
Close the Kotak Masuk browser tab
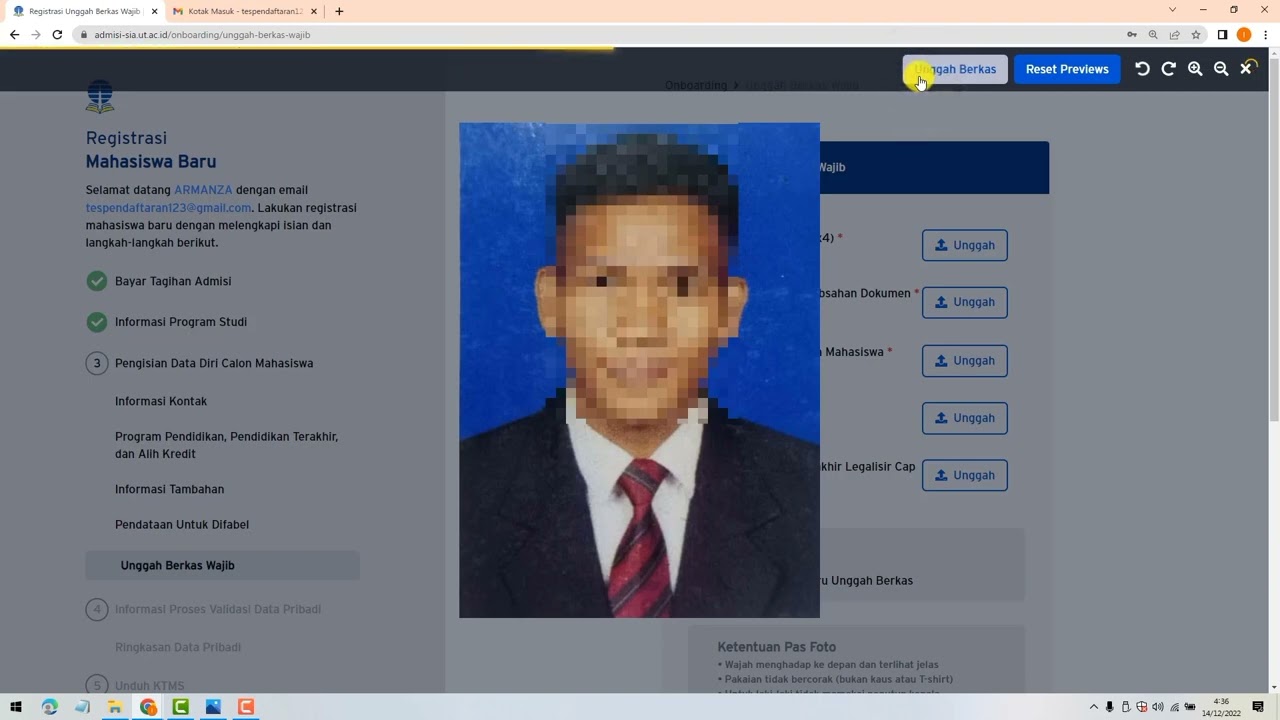coord(314,11)
